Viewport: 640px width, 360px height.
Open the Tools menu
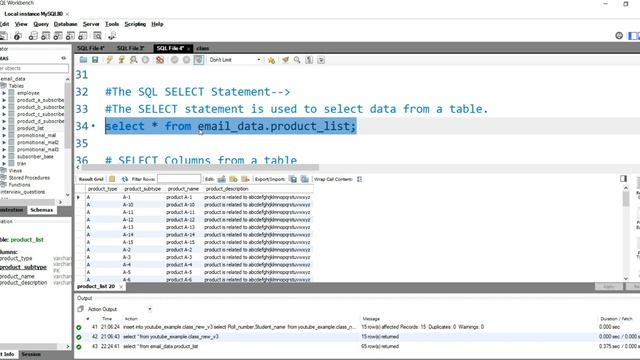pyautogui.click(x=112, y=24)
